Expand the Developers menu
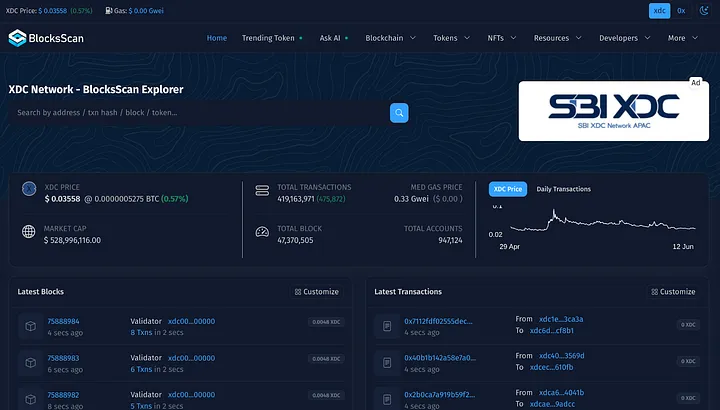 click(x=624, y=38)
